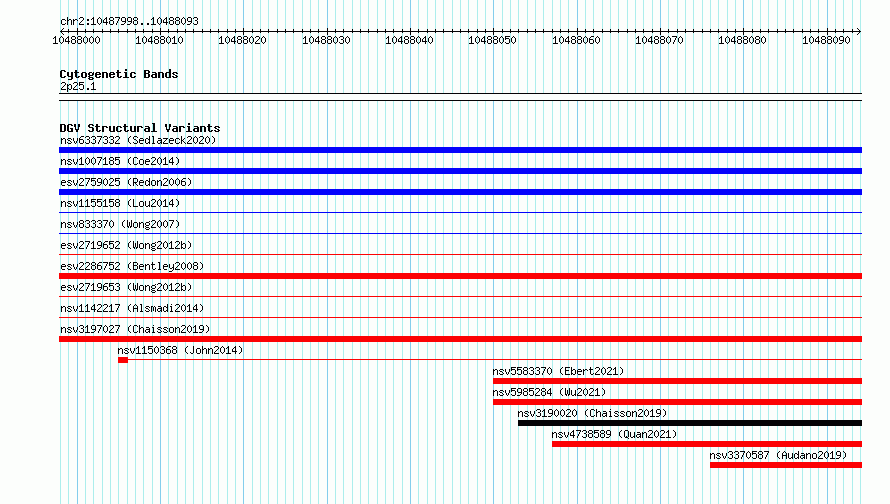
Task: Click esv2719652 (Wong2012b) variant label
Action: click(126, 245)
